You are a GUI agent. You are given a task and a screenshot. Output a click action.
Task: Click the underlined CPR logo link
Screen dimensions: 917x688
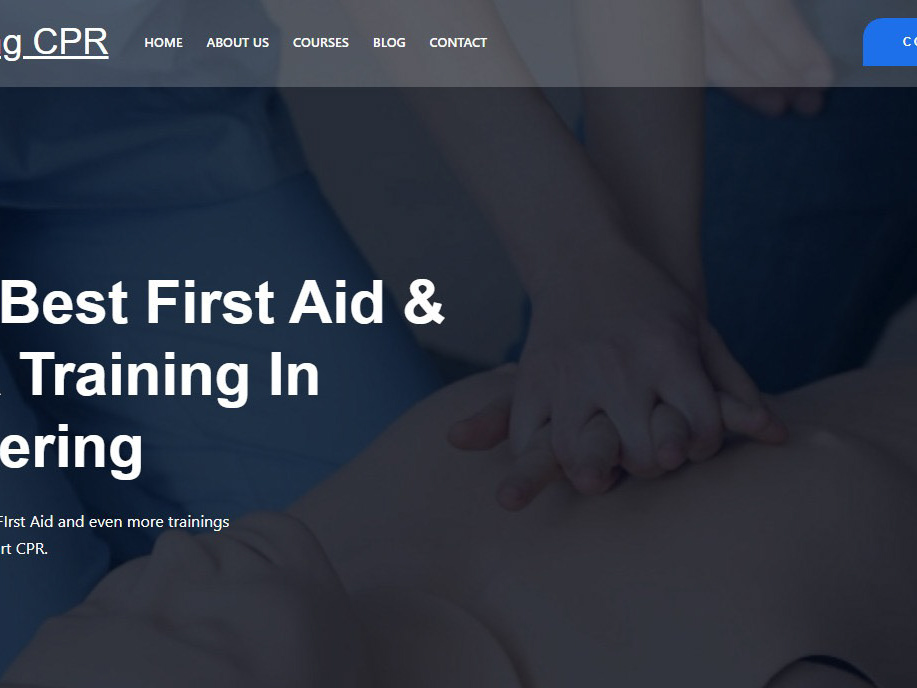54,42
